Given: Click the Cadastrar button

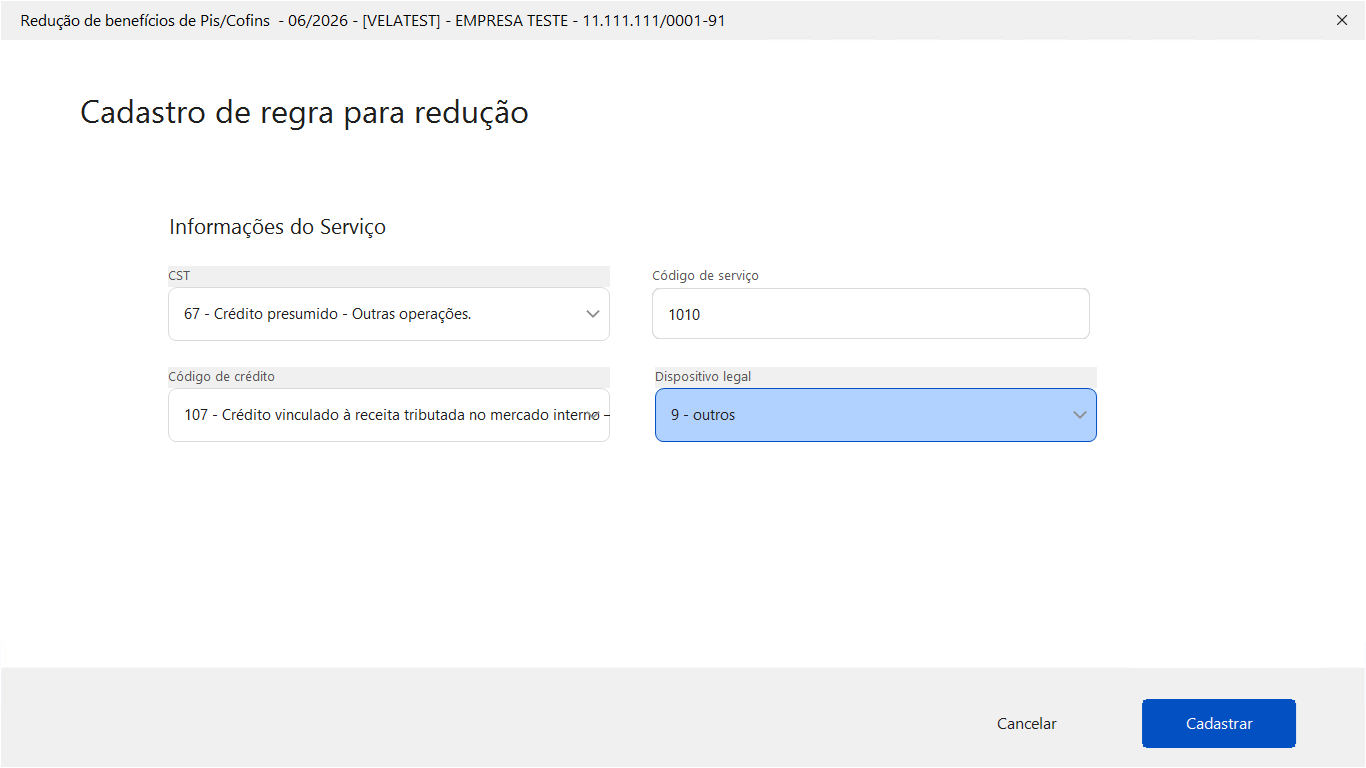Looking at the screenshot, I should click(1219, 724).
